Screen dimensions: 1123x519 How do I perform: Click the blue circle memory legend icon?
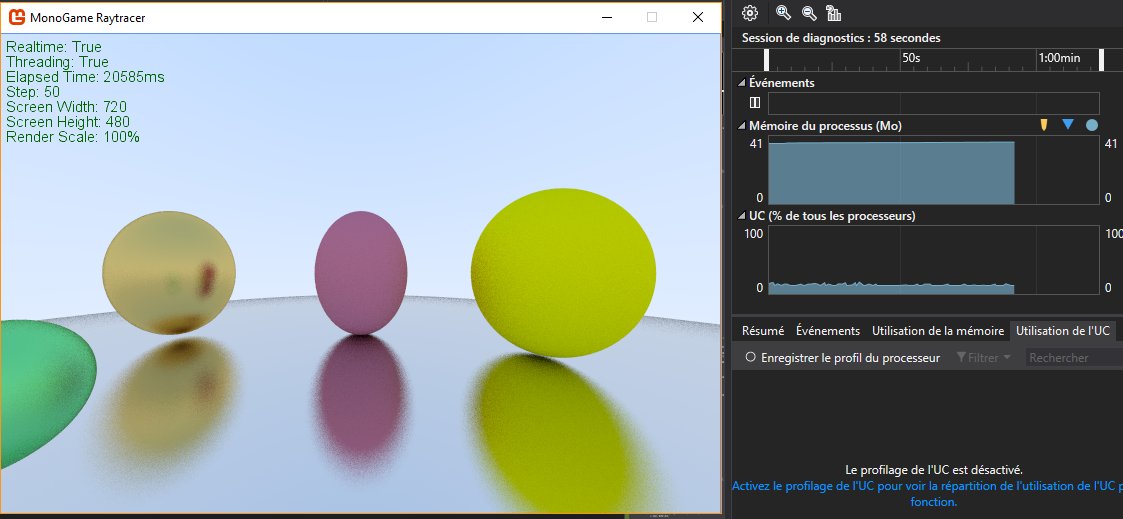click(1091, 125)
